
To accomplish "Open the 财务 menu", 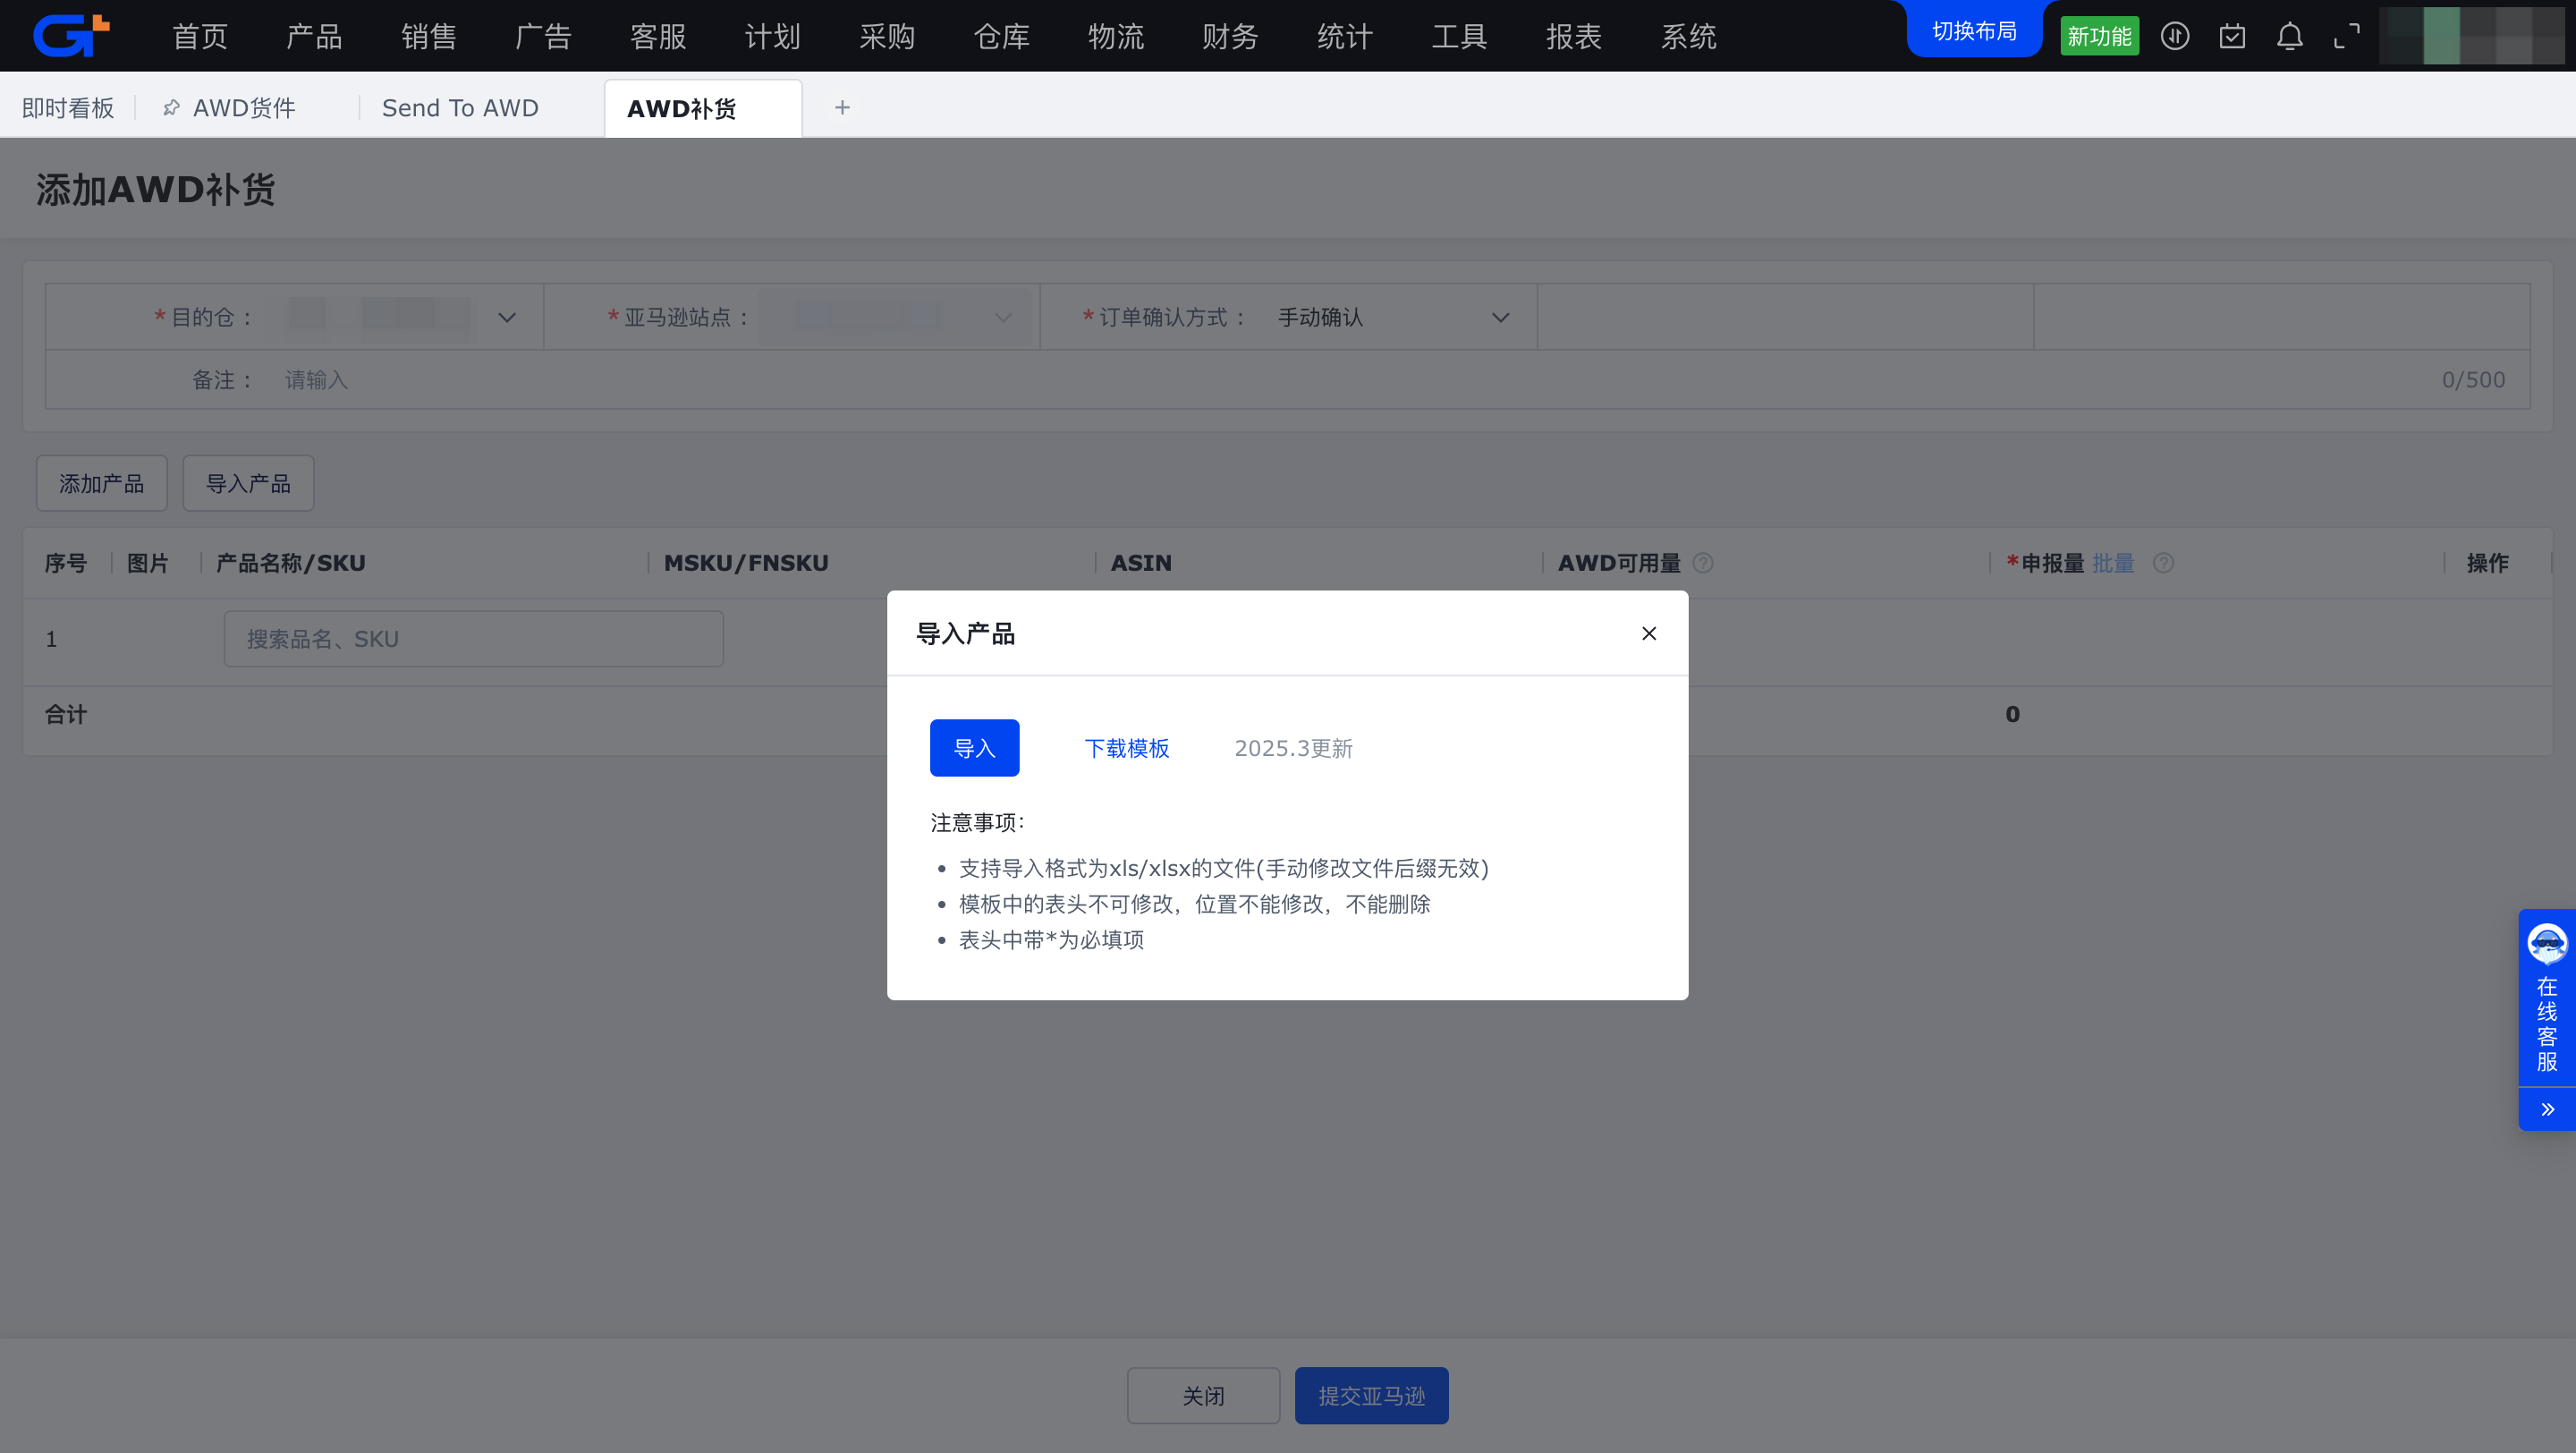I will tap(1230, 36).
